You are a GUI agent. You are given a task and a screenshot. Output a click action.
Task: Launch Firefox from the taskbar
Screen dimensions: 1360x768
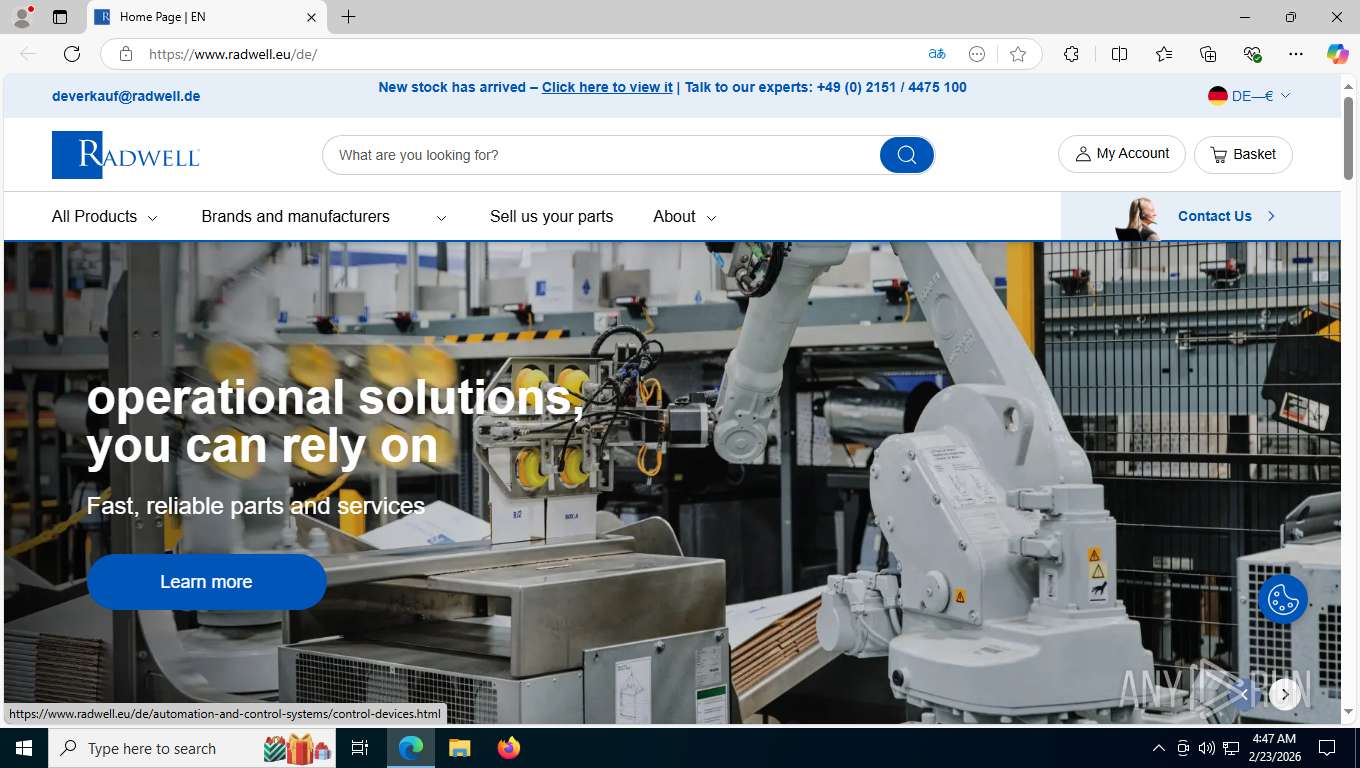[509, 748]
